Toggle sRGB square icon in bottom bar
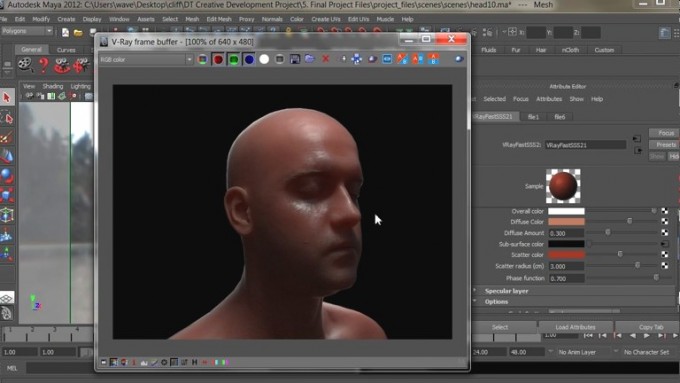The height and width of the screenshot is (383, 680). (x=174, y=362)
